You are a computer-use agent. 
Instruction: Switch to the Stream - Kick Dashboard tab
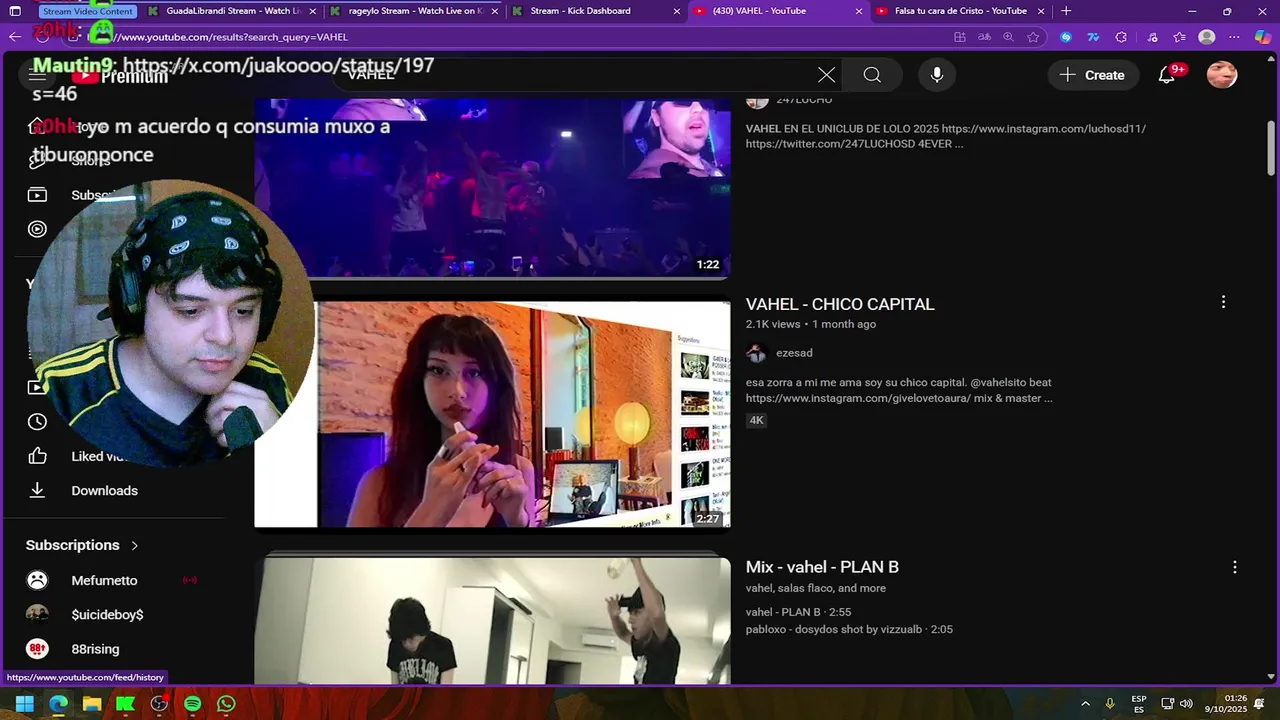click(x=594, y=11)
